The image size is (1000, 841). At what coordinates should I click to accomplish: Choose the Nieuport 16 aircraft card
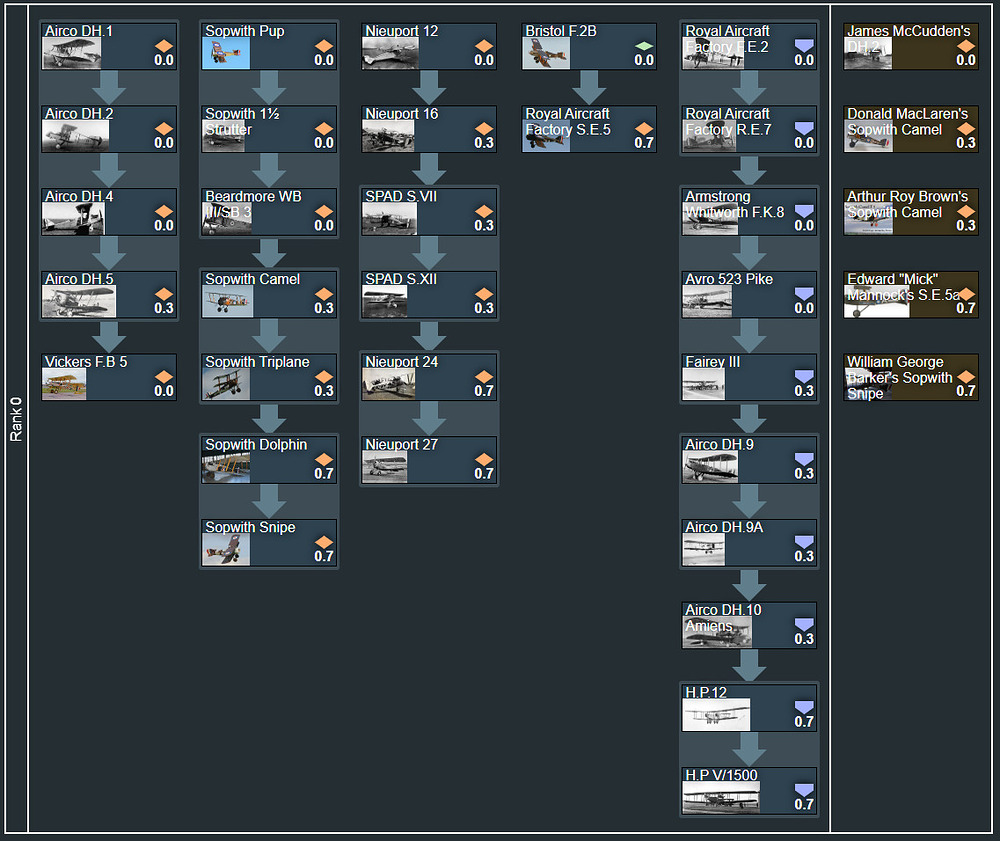[429, 129]
